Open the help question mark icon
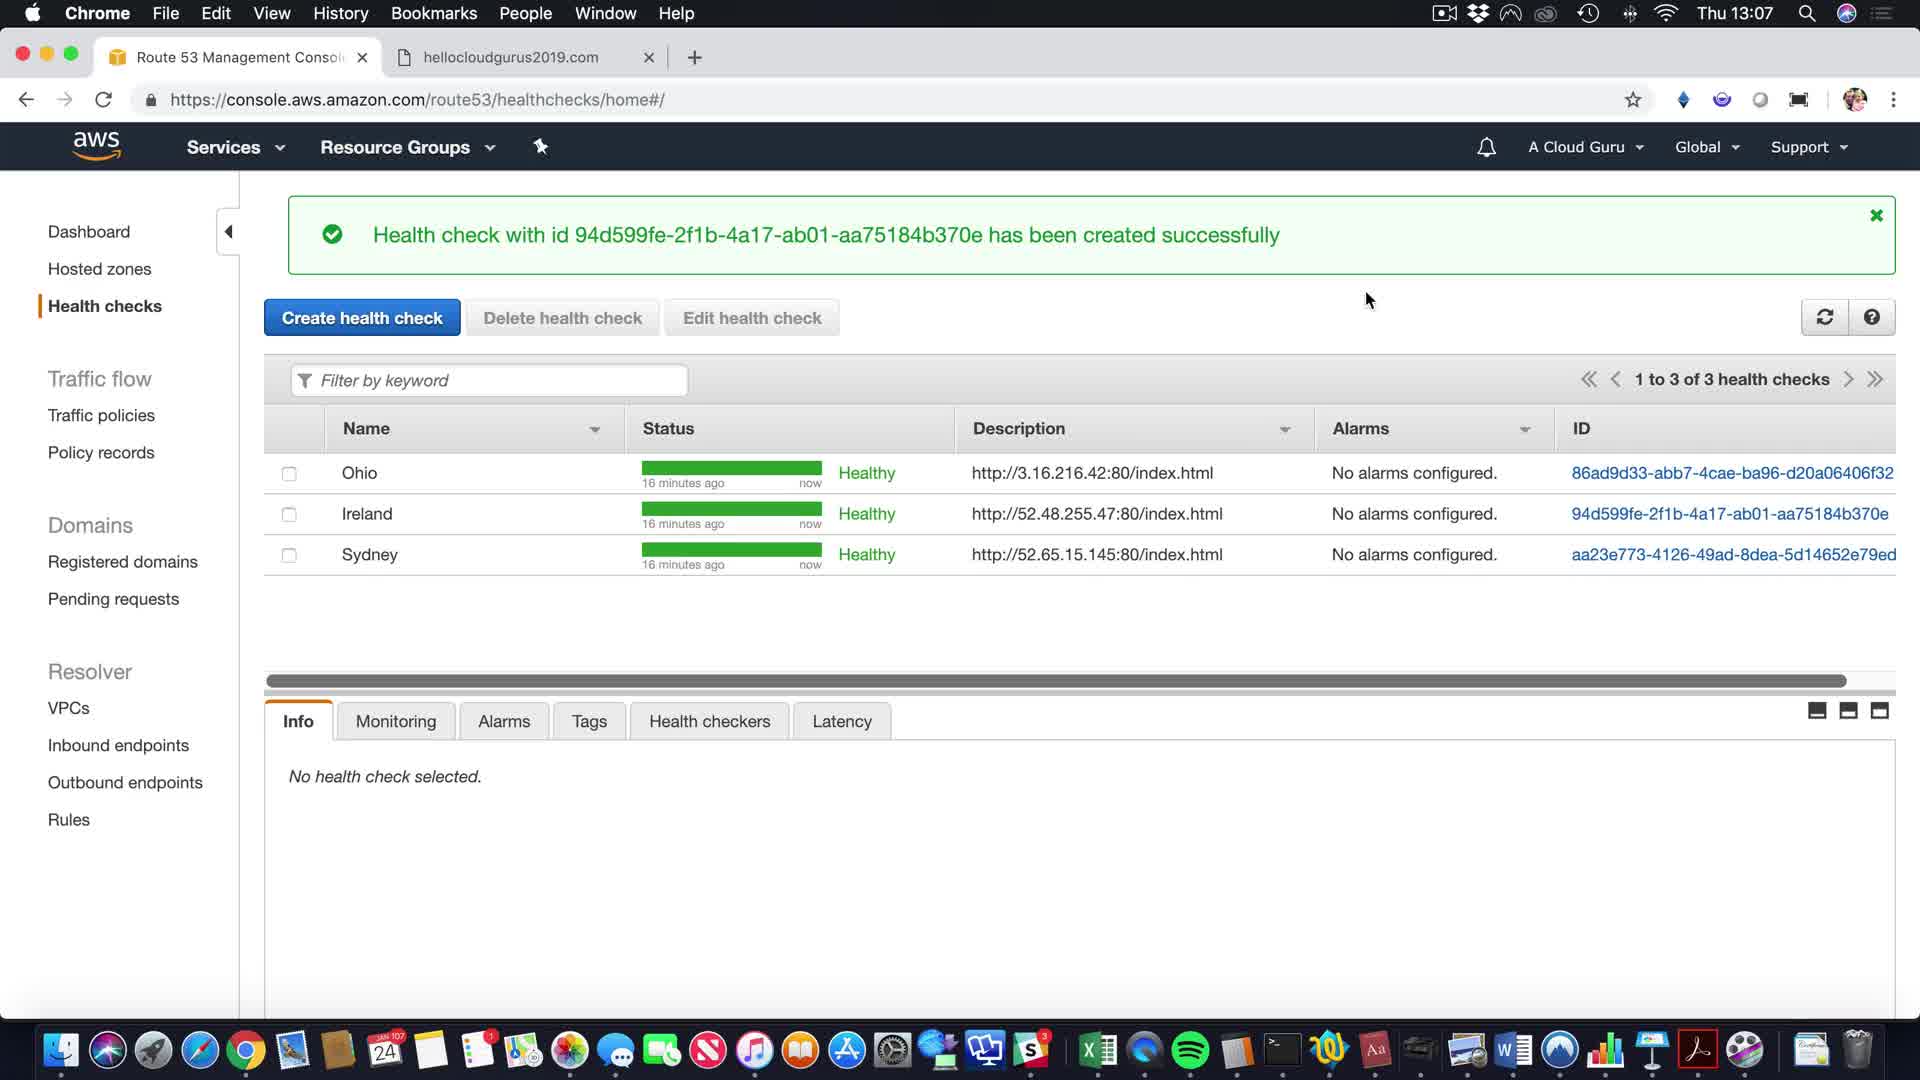This screenshot has height=1080, width=1920. [1871, 317]
